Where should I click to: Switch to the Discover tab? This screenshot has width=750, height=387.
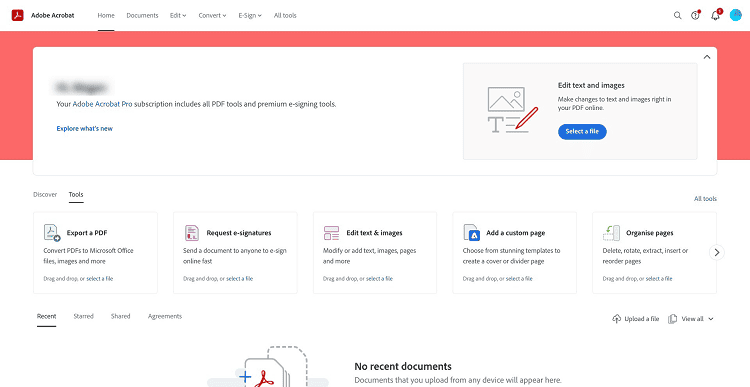click(x=45, y=194)
